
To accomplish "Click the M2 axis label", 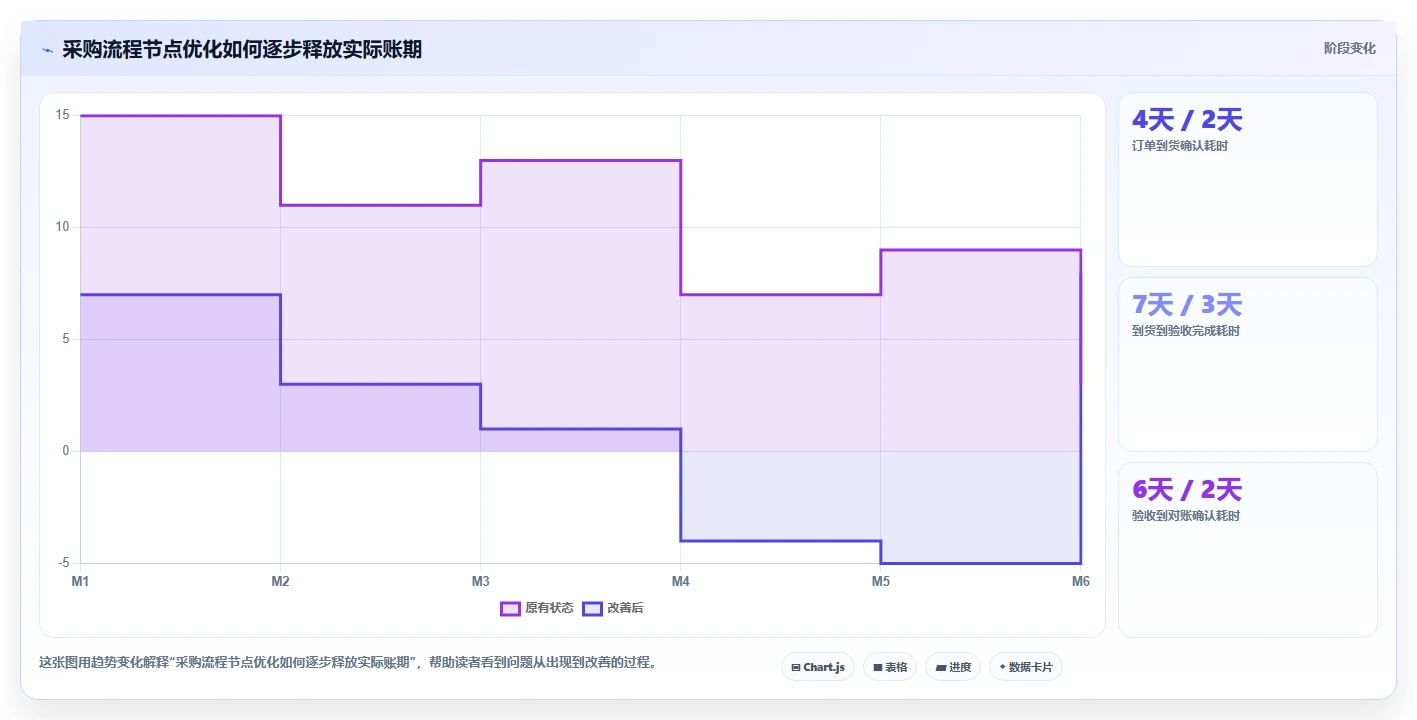I will pos(280,581).
